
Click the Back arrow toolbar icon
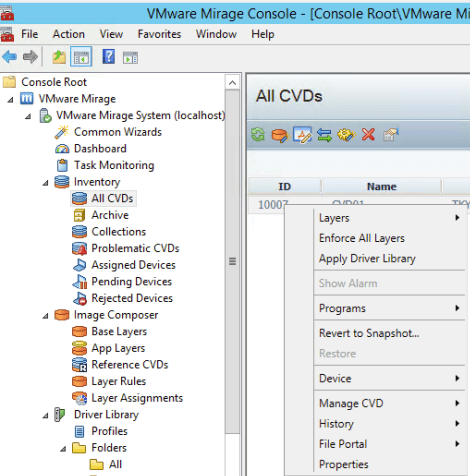point(9,57)
